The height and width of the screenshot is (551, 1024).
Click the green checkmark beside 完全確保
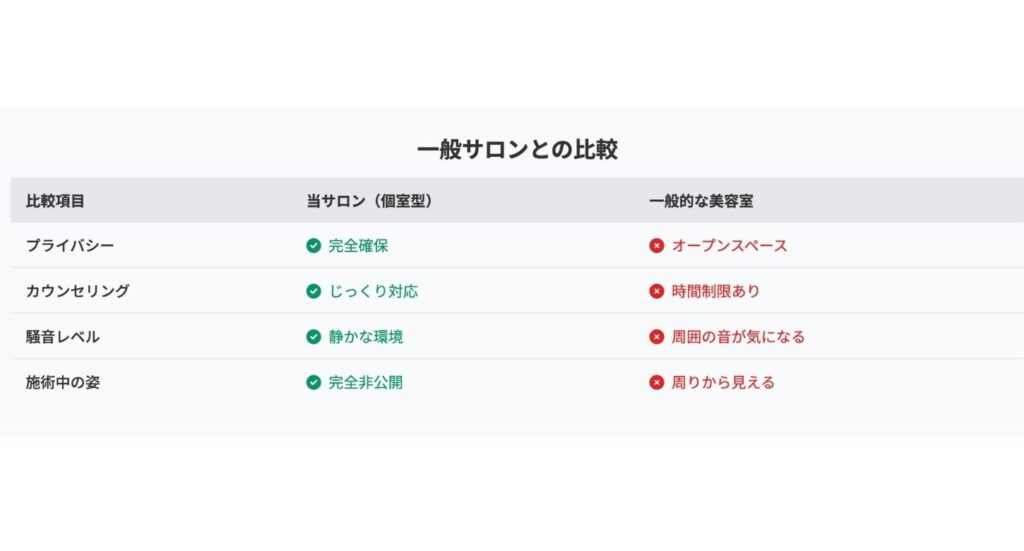[x=313, y=245]
